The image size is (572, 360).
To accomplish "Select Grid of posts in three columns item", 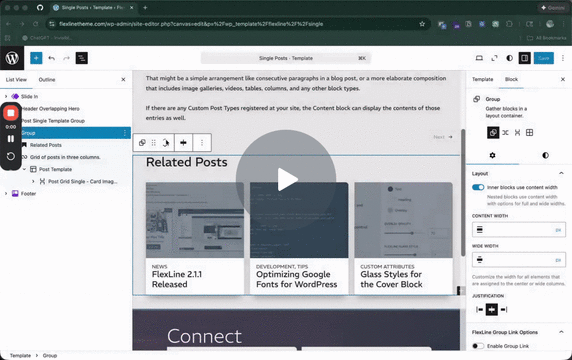I will pos(65,157).
